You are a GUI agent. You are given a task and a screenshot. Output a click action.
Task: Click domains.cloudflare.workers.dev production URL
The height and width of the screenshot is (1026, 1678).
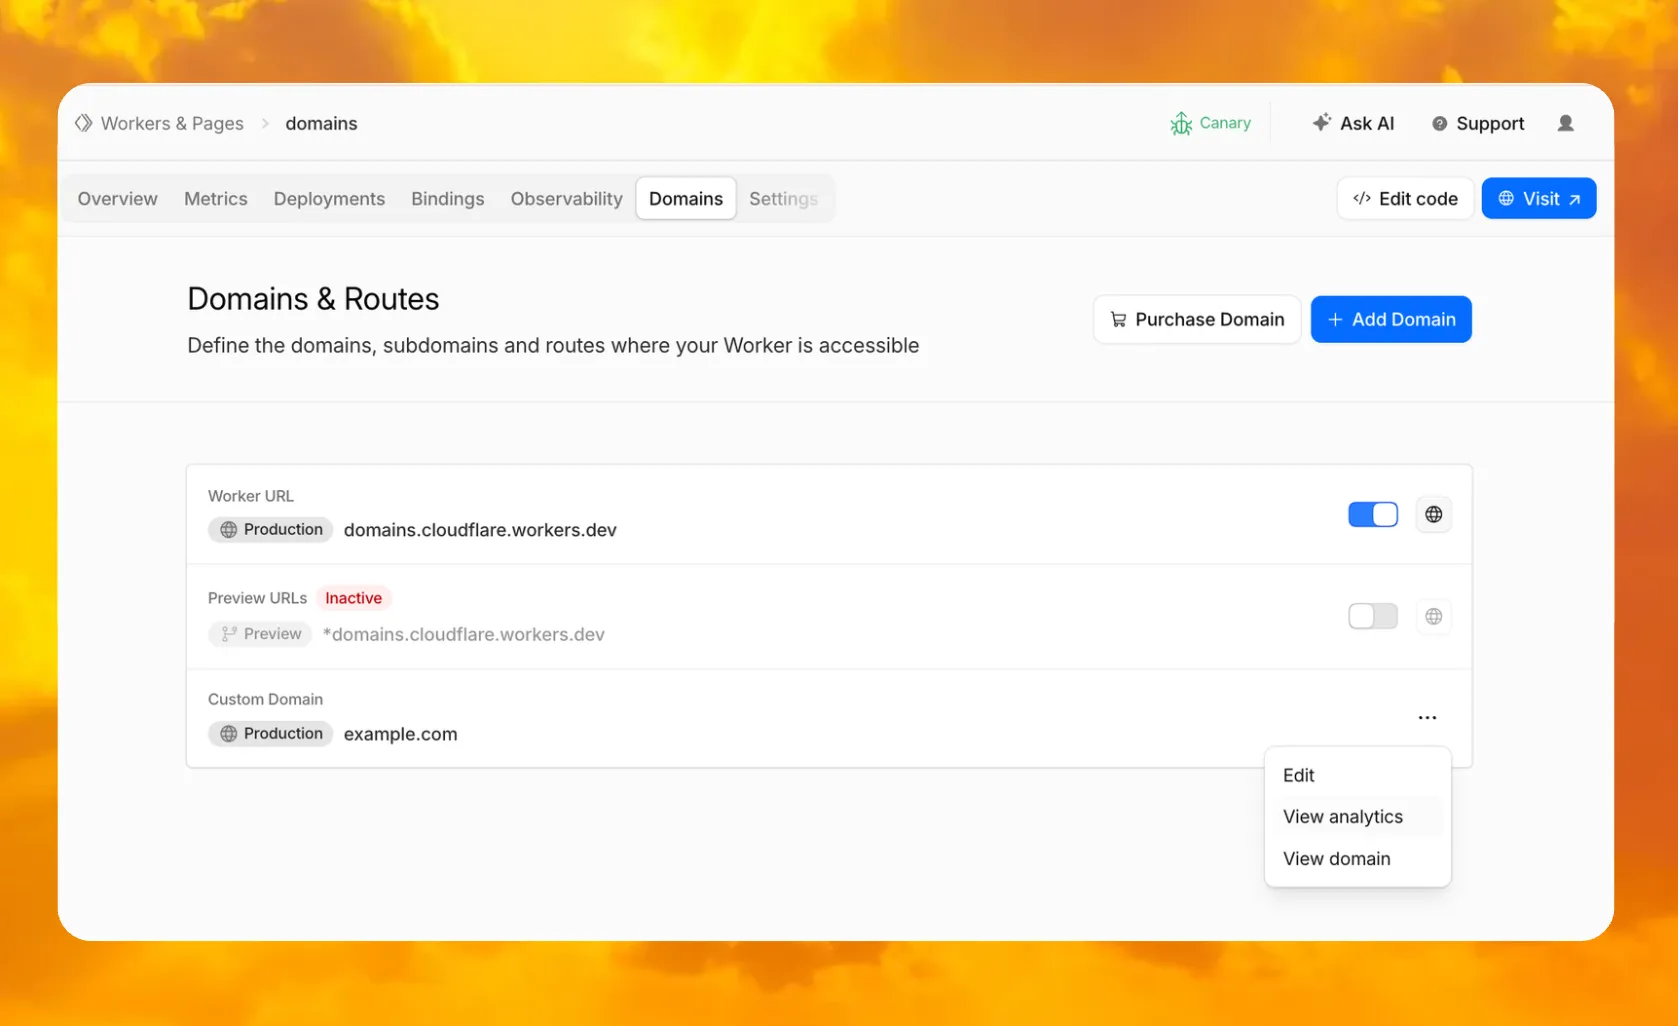pos(480,530)
